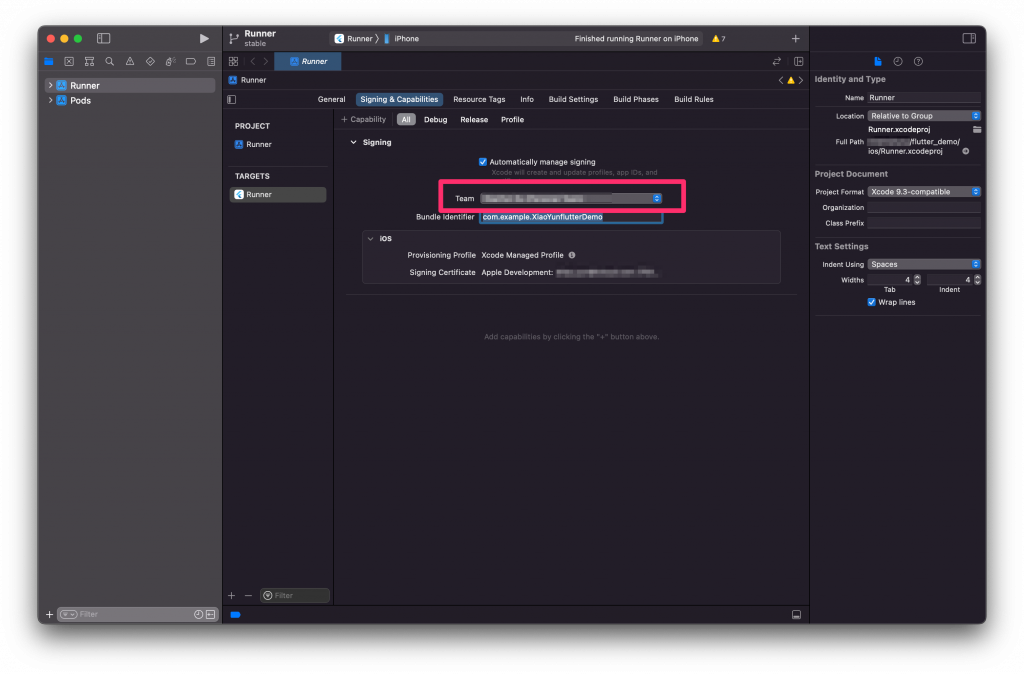Open the related items grid icon
This screenshot has width=1024, height=674.
[233, 61]
